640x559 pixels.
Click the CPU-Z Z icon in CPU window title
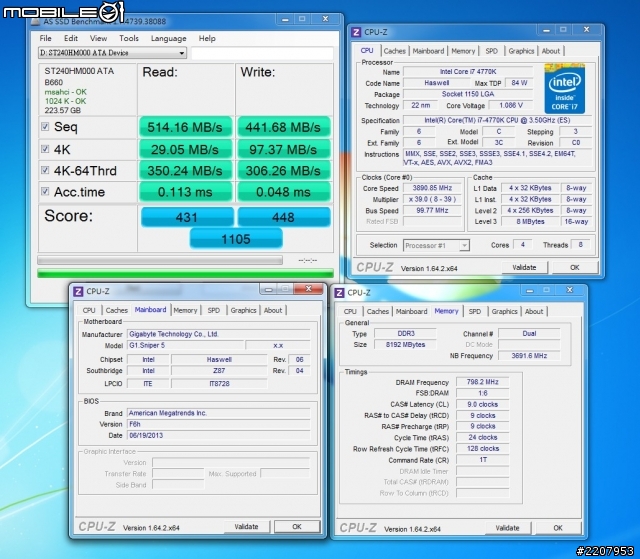tap(356, 32)
